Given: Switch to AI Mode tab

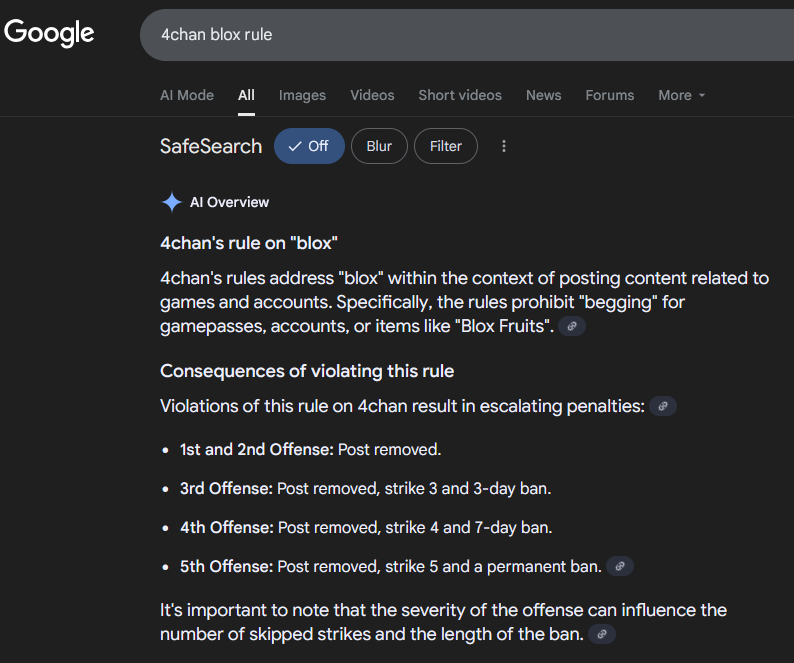Looking at the screenshot, I should pos(187,95).
